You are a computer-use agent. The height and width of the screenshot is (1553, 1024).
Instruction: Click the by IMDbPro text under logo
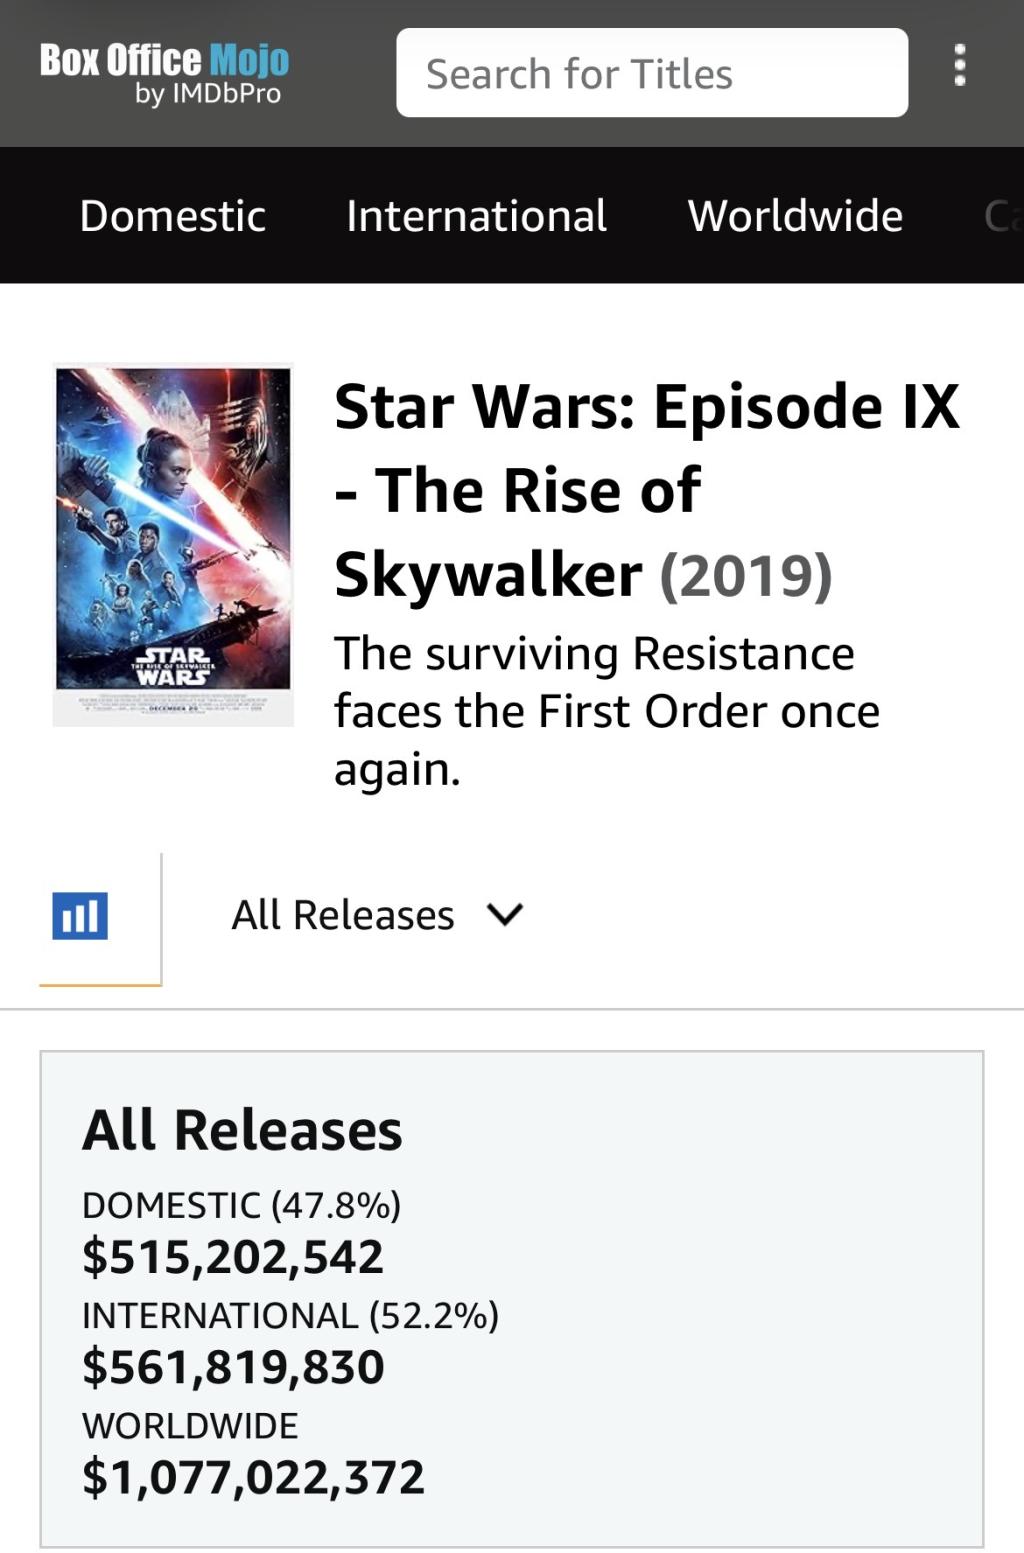(208, 95)
